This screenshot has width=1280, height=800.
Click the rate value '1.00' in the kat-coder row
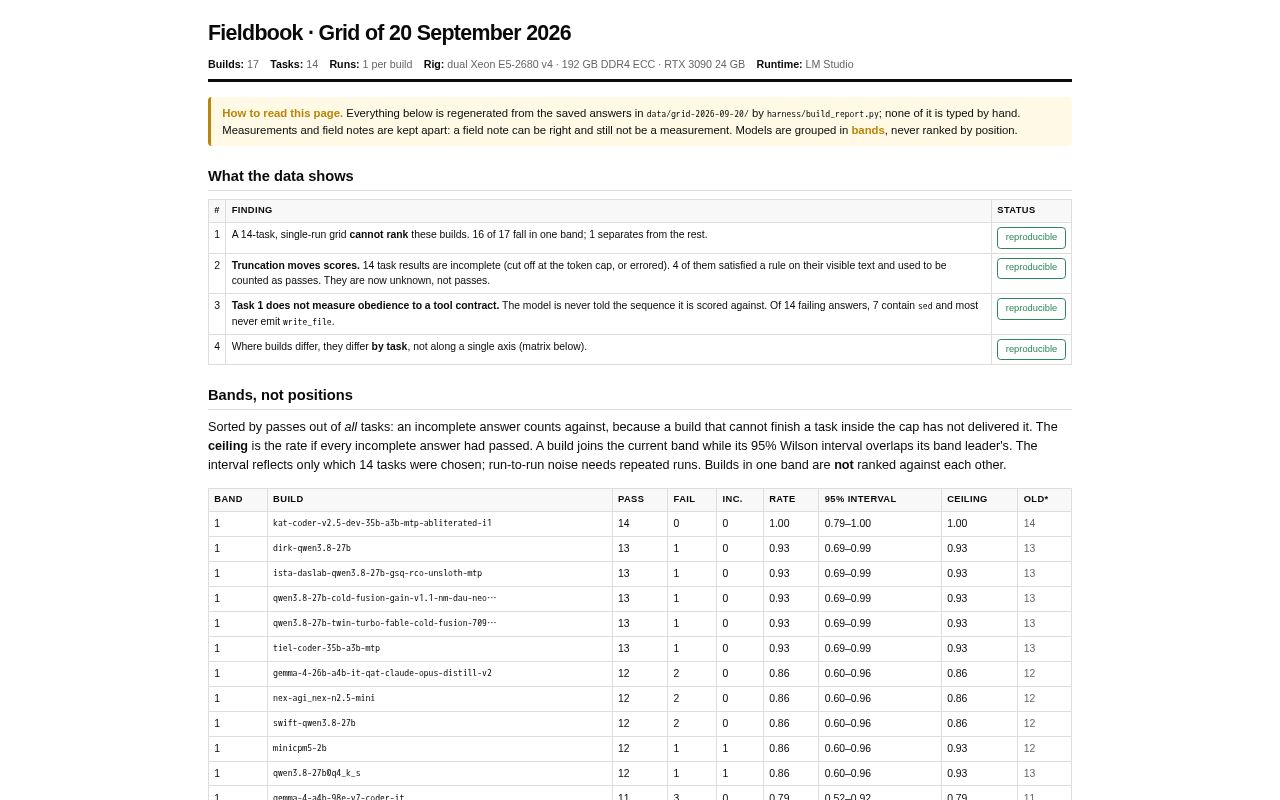(x=779, y=524)
